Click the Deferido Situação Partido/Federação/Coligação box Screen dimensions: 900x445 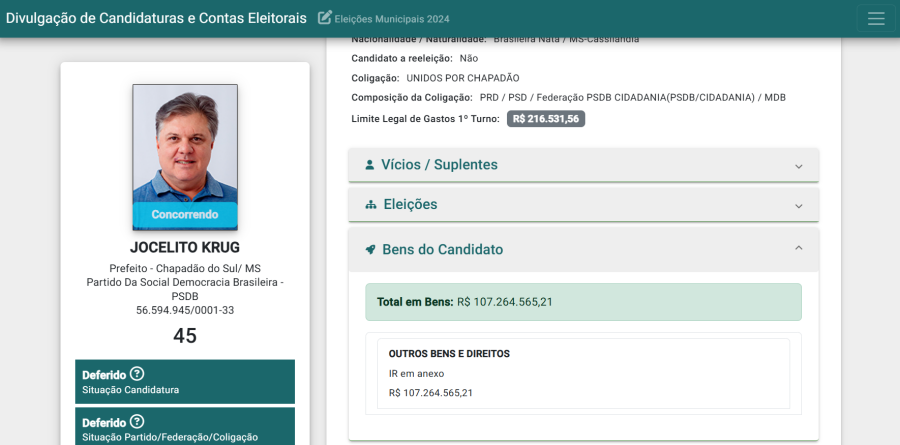click(185, 428)
